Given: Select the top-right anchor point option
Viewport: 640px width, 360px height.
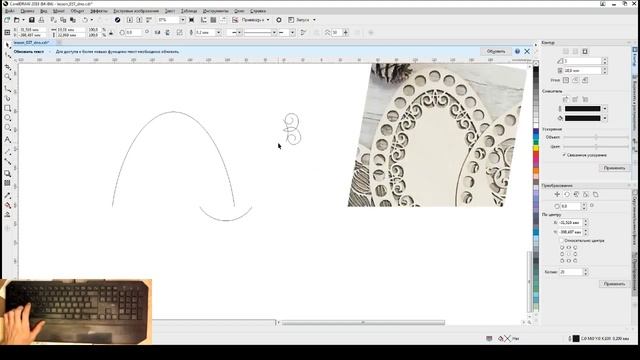Looking at the screenshot, I should click(575, 248).
